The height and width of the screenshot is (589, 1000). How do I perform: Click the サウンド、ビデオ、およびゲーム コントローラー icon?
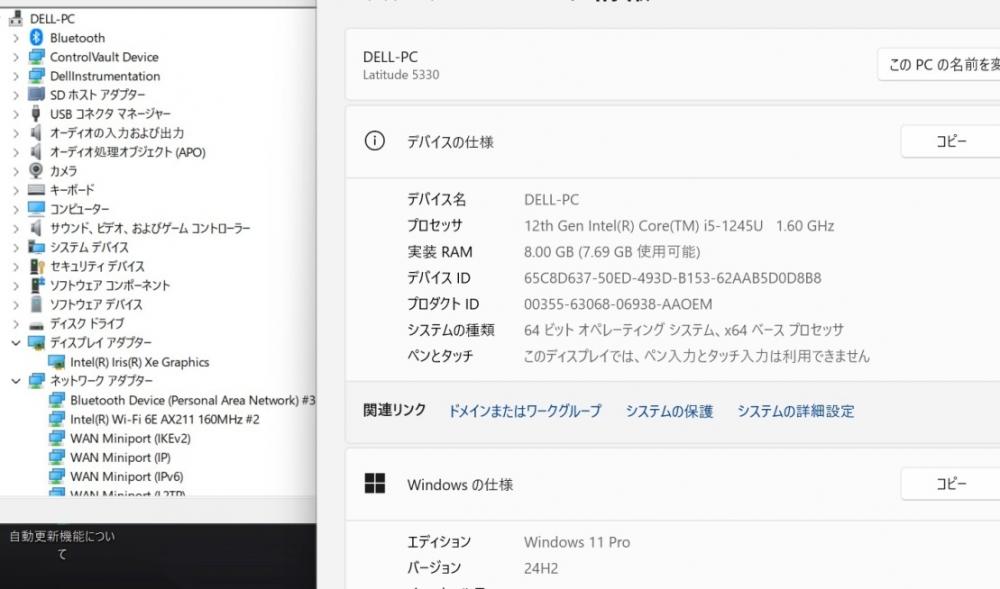[36, 228]
